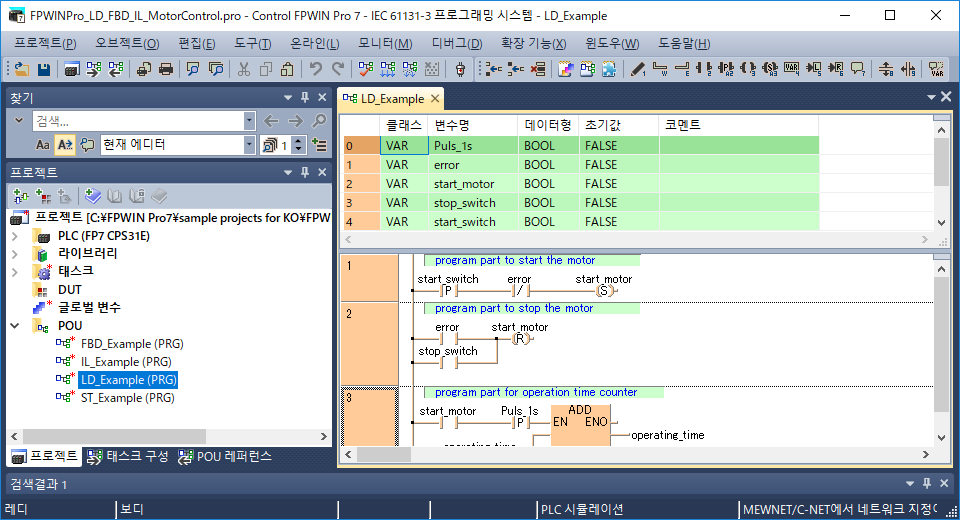Click the open project folder icon
960x520 pixels.
point(22,69)
